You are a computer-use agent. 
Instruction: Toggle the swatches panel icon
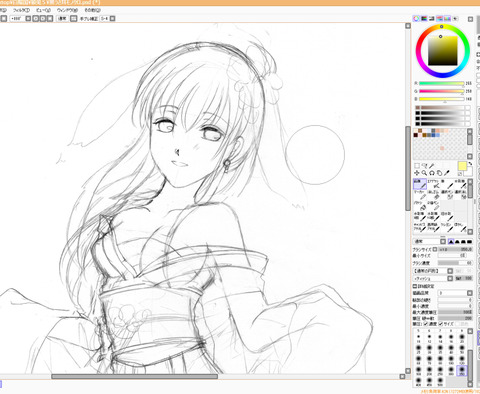[x=447, y=19]
